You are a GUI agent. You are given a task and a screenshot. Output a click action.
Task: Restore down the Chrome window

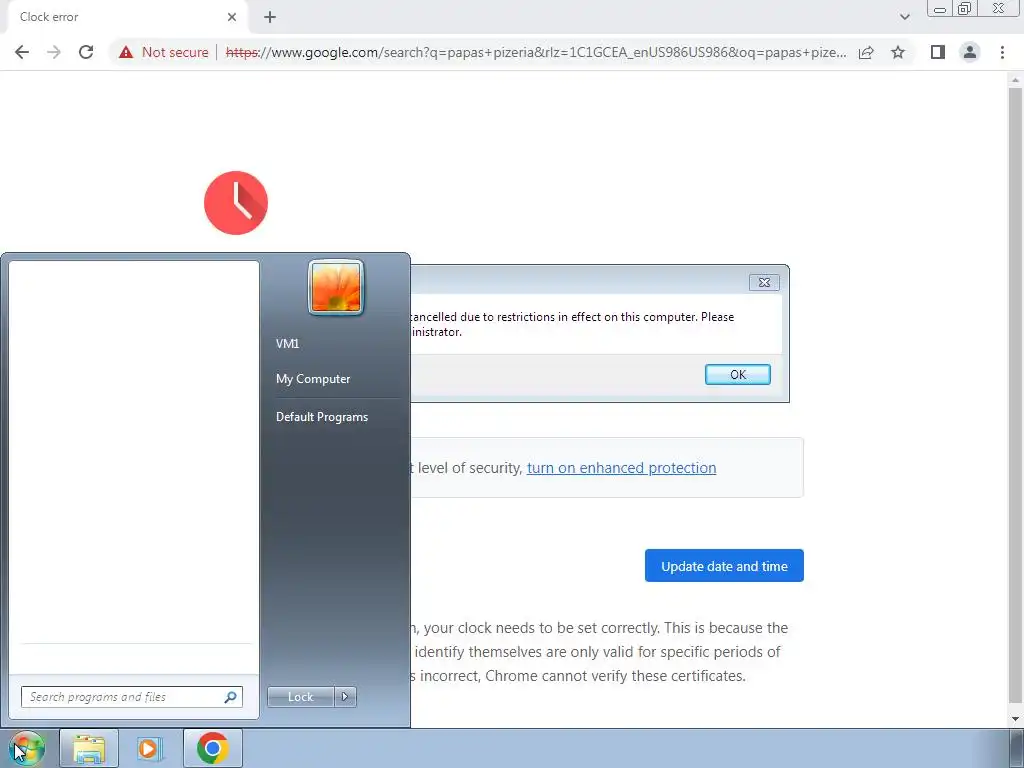point(965,8)
